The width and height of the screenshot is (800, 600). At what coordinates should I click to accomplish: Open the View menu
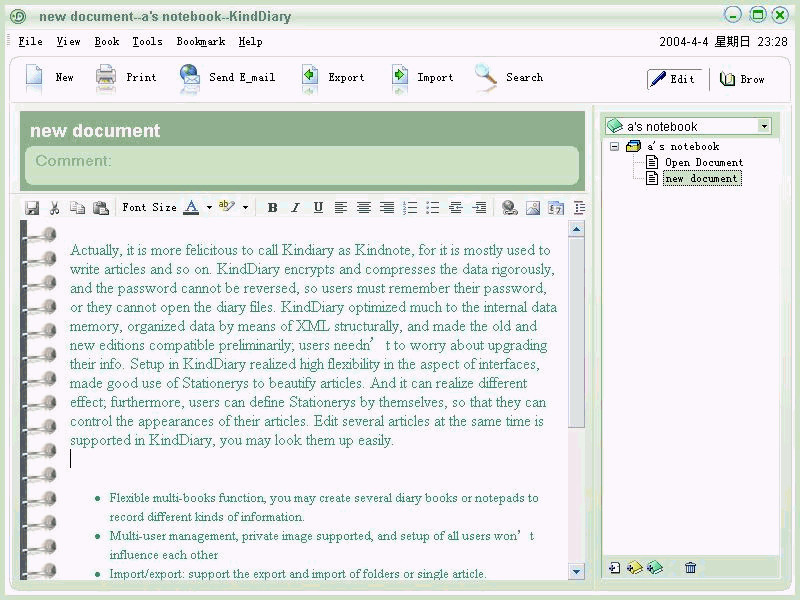(x=68, y=41)
